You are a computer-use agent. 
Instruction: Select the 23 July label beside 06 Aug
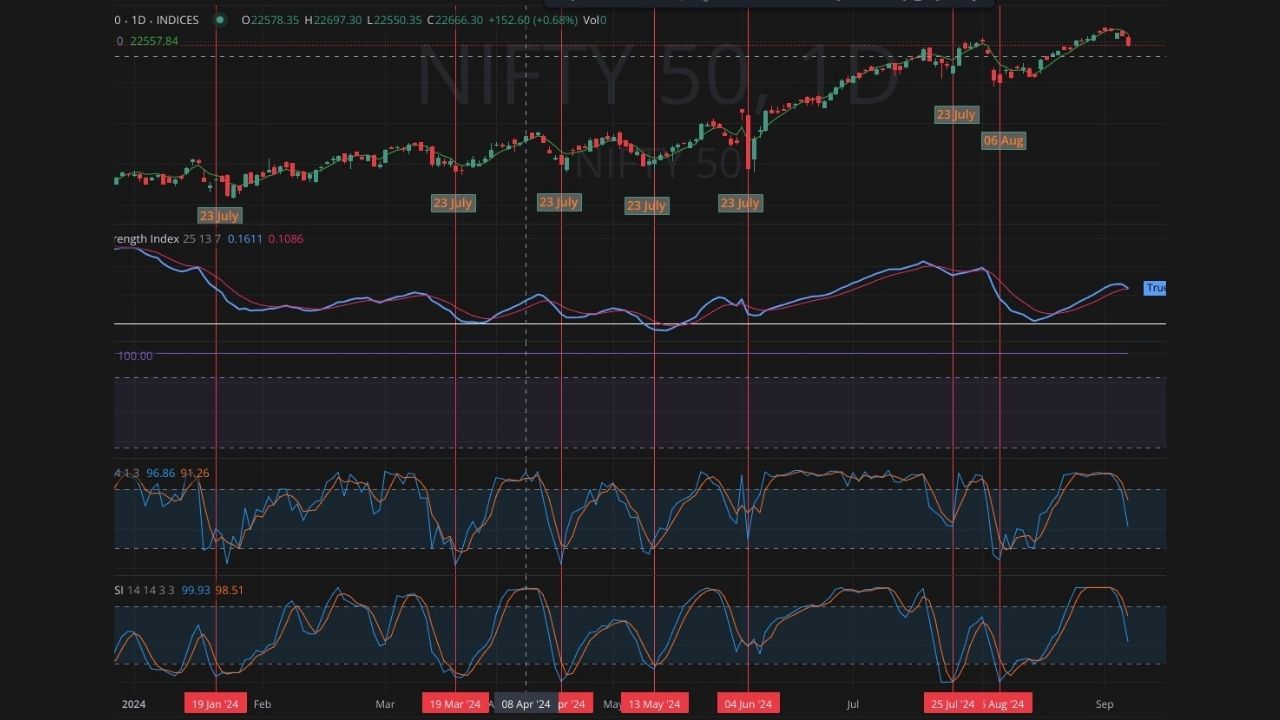point(956,114)
